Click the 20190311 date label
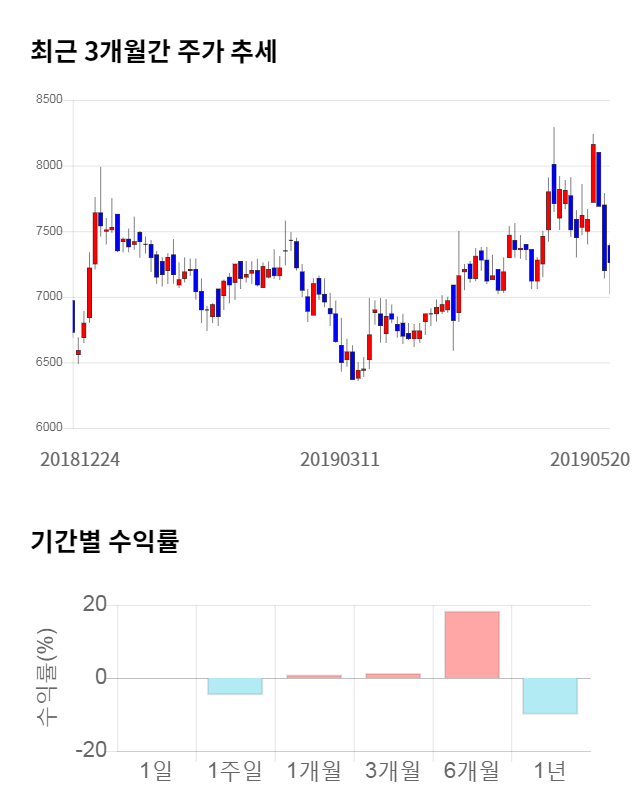640x810 pixels. tap(340, 460)
